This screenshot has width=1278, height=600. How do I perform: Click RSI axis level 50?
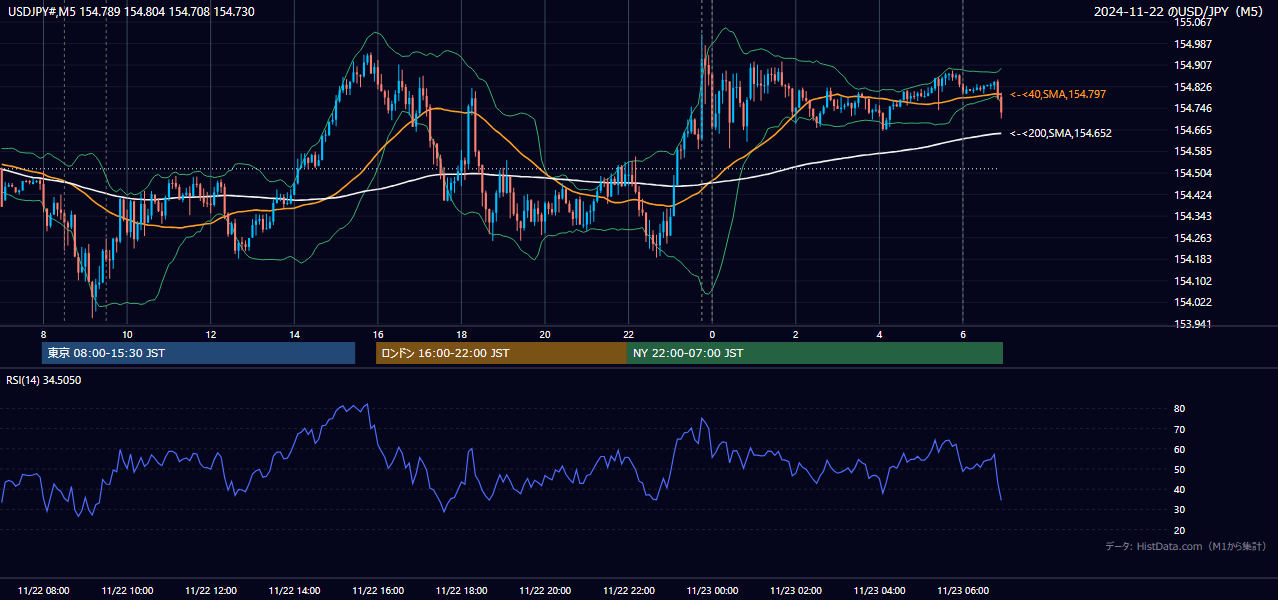click(x=1179, y=469)
